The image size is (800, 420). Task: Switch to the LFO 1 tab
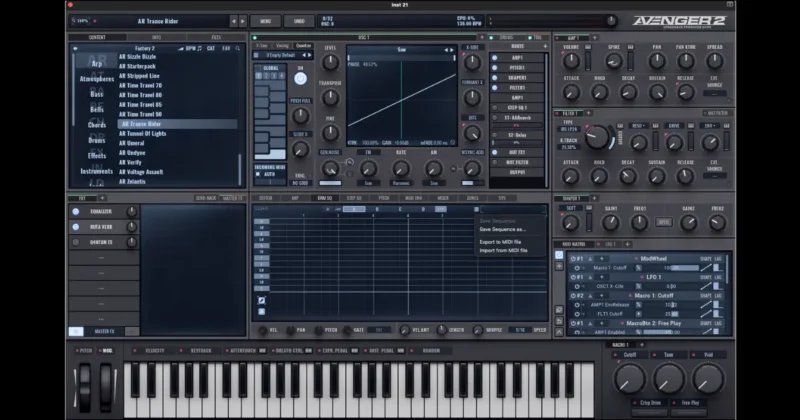pos(610,244)
